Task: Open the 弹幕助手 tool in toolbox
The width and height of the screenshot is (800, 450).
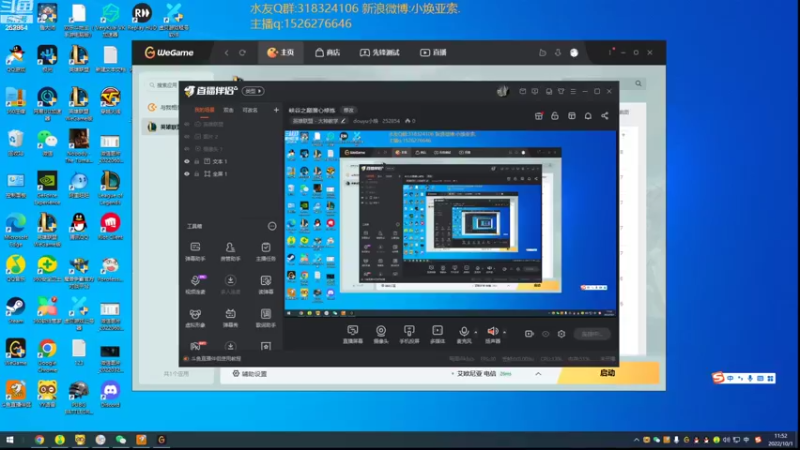Action: [195, 252]
